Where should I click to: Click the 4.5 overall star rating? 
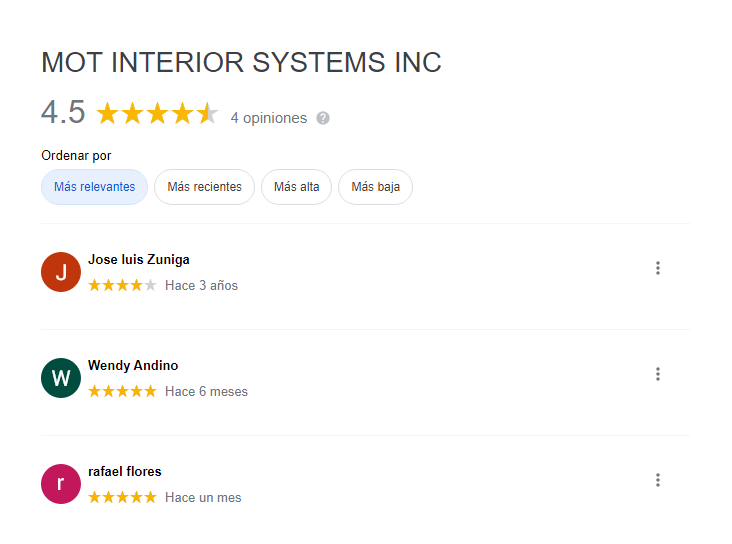coord(156,114)
